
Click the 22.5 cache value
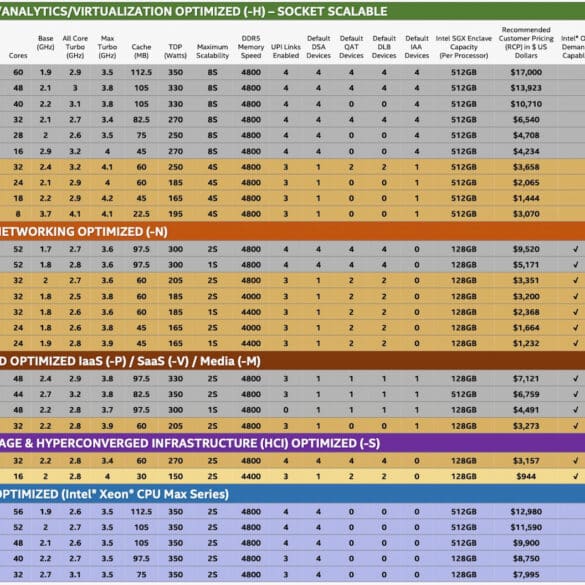tap(141, 214)
